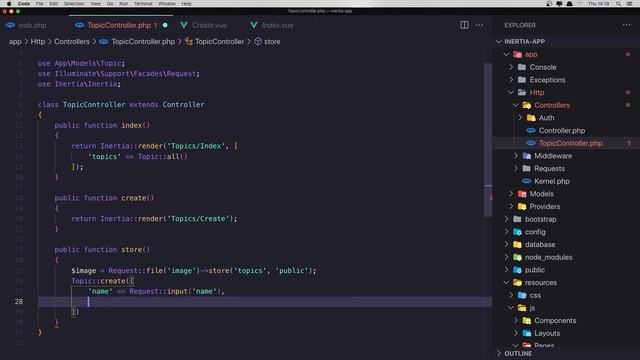Expand the Console folder chevron

[x=511, y=67]
